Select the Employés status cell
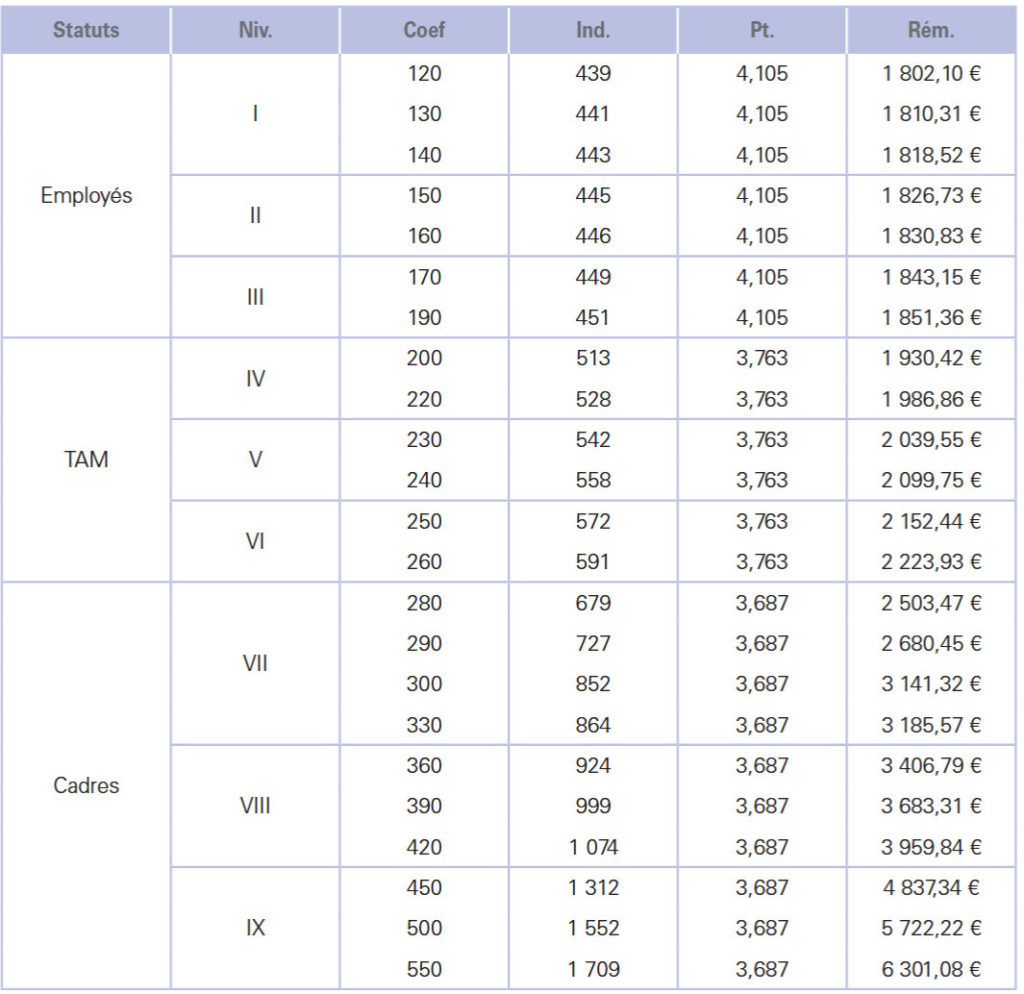This screenshot has width=1024, height=994. coord(86,196)
